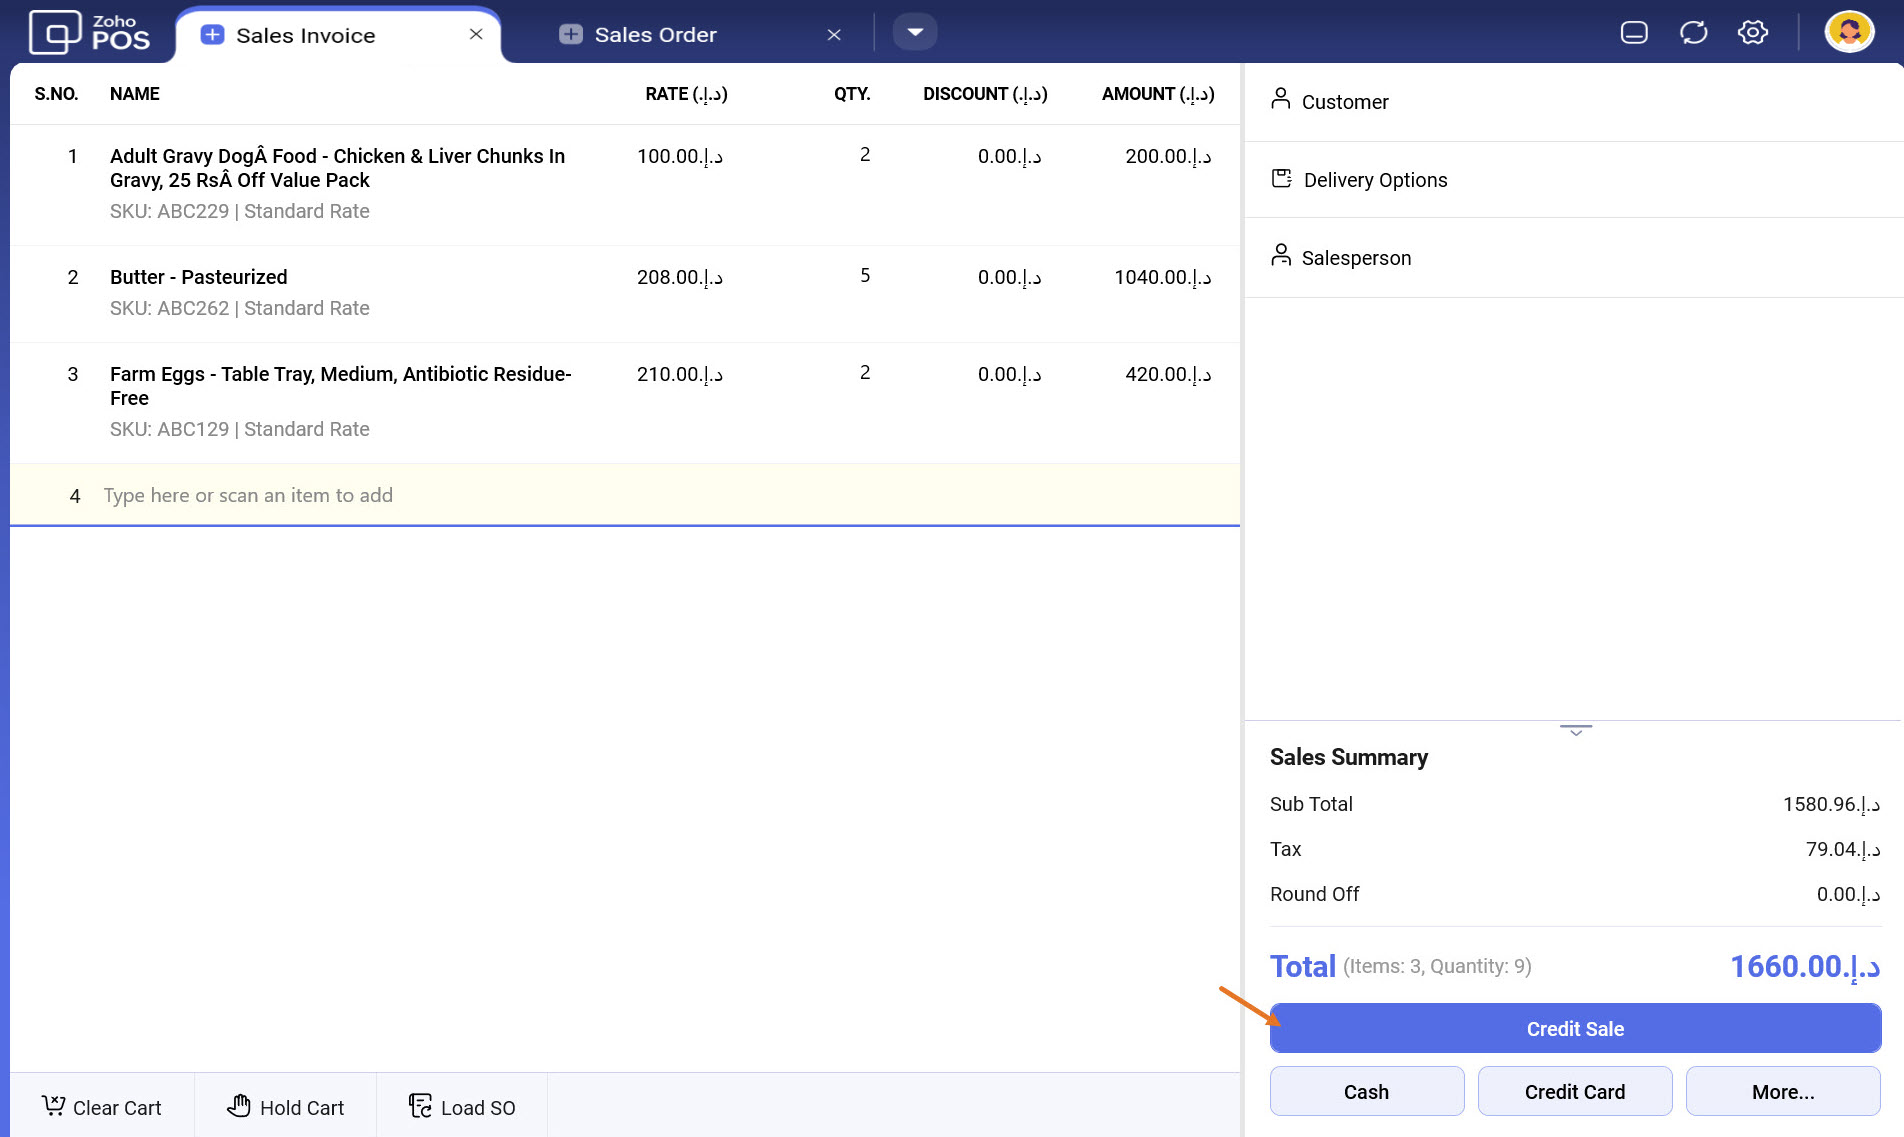Screen dimensions: 1904x1137
Task: Choose Cash payment method
Action: (1366, 1091)
